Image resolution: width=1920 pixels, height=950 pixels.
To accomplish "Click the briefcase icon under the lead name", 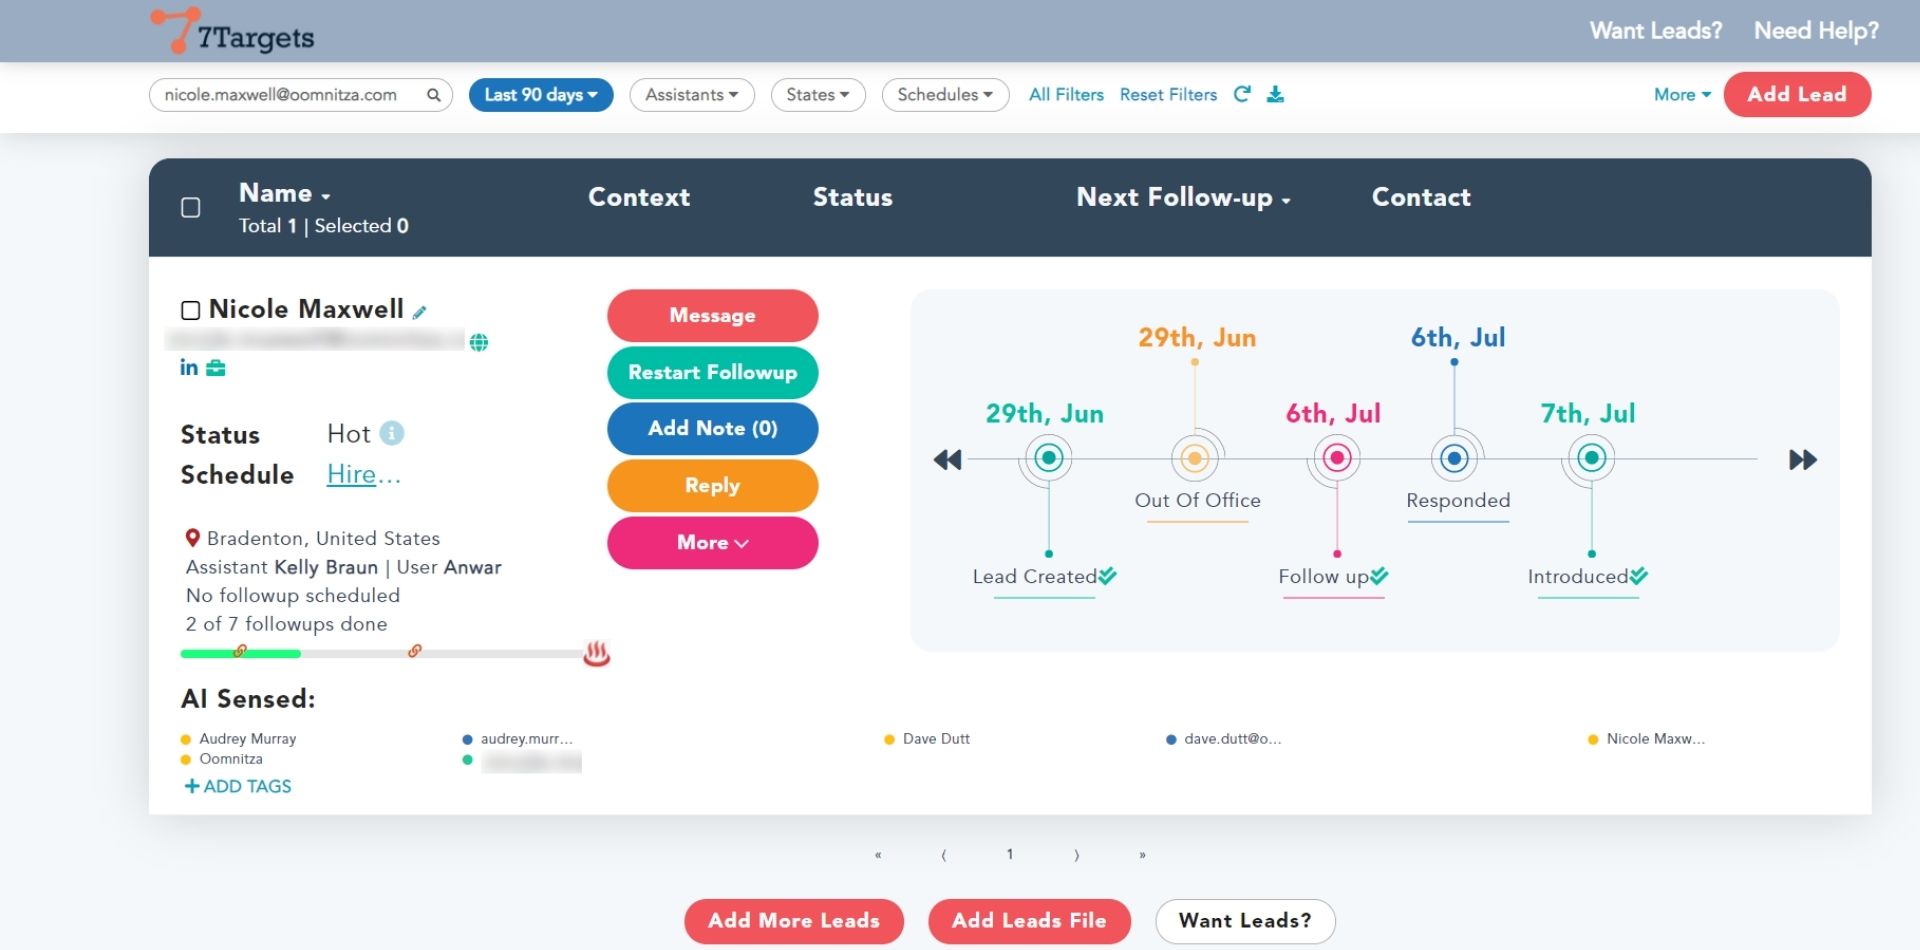I will coord(216,368).
